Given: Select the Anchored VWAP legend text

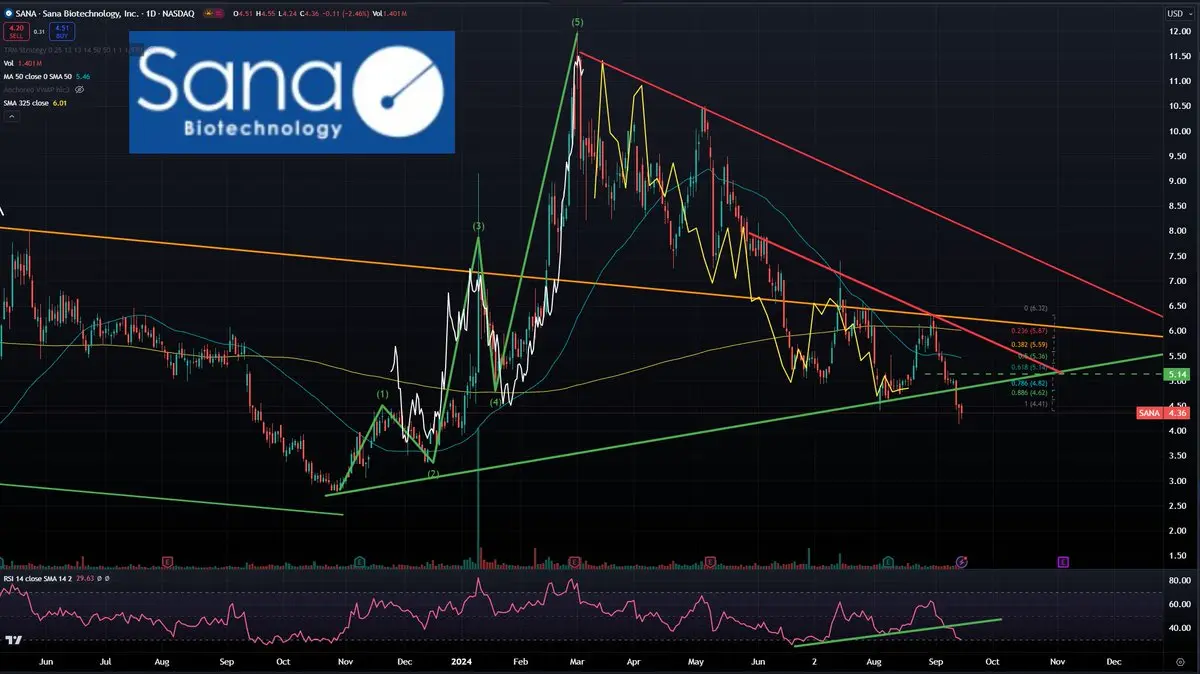Looking at the screenshot, I should pos(37,90).
